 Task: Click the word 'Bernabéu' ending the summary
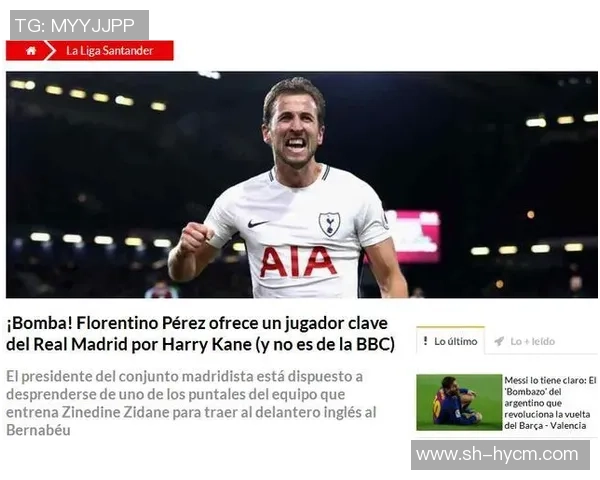38,430
